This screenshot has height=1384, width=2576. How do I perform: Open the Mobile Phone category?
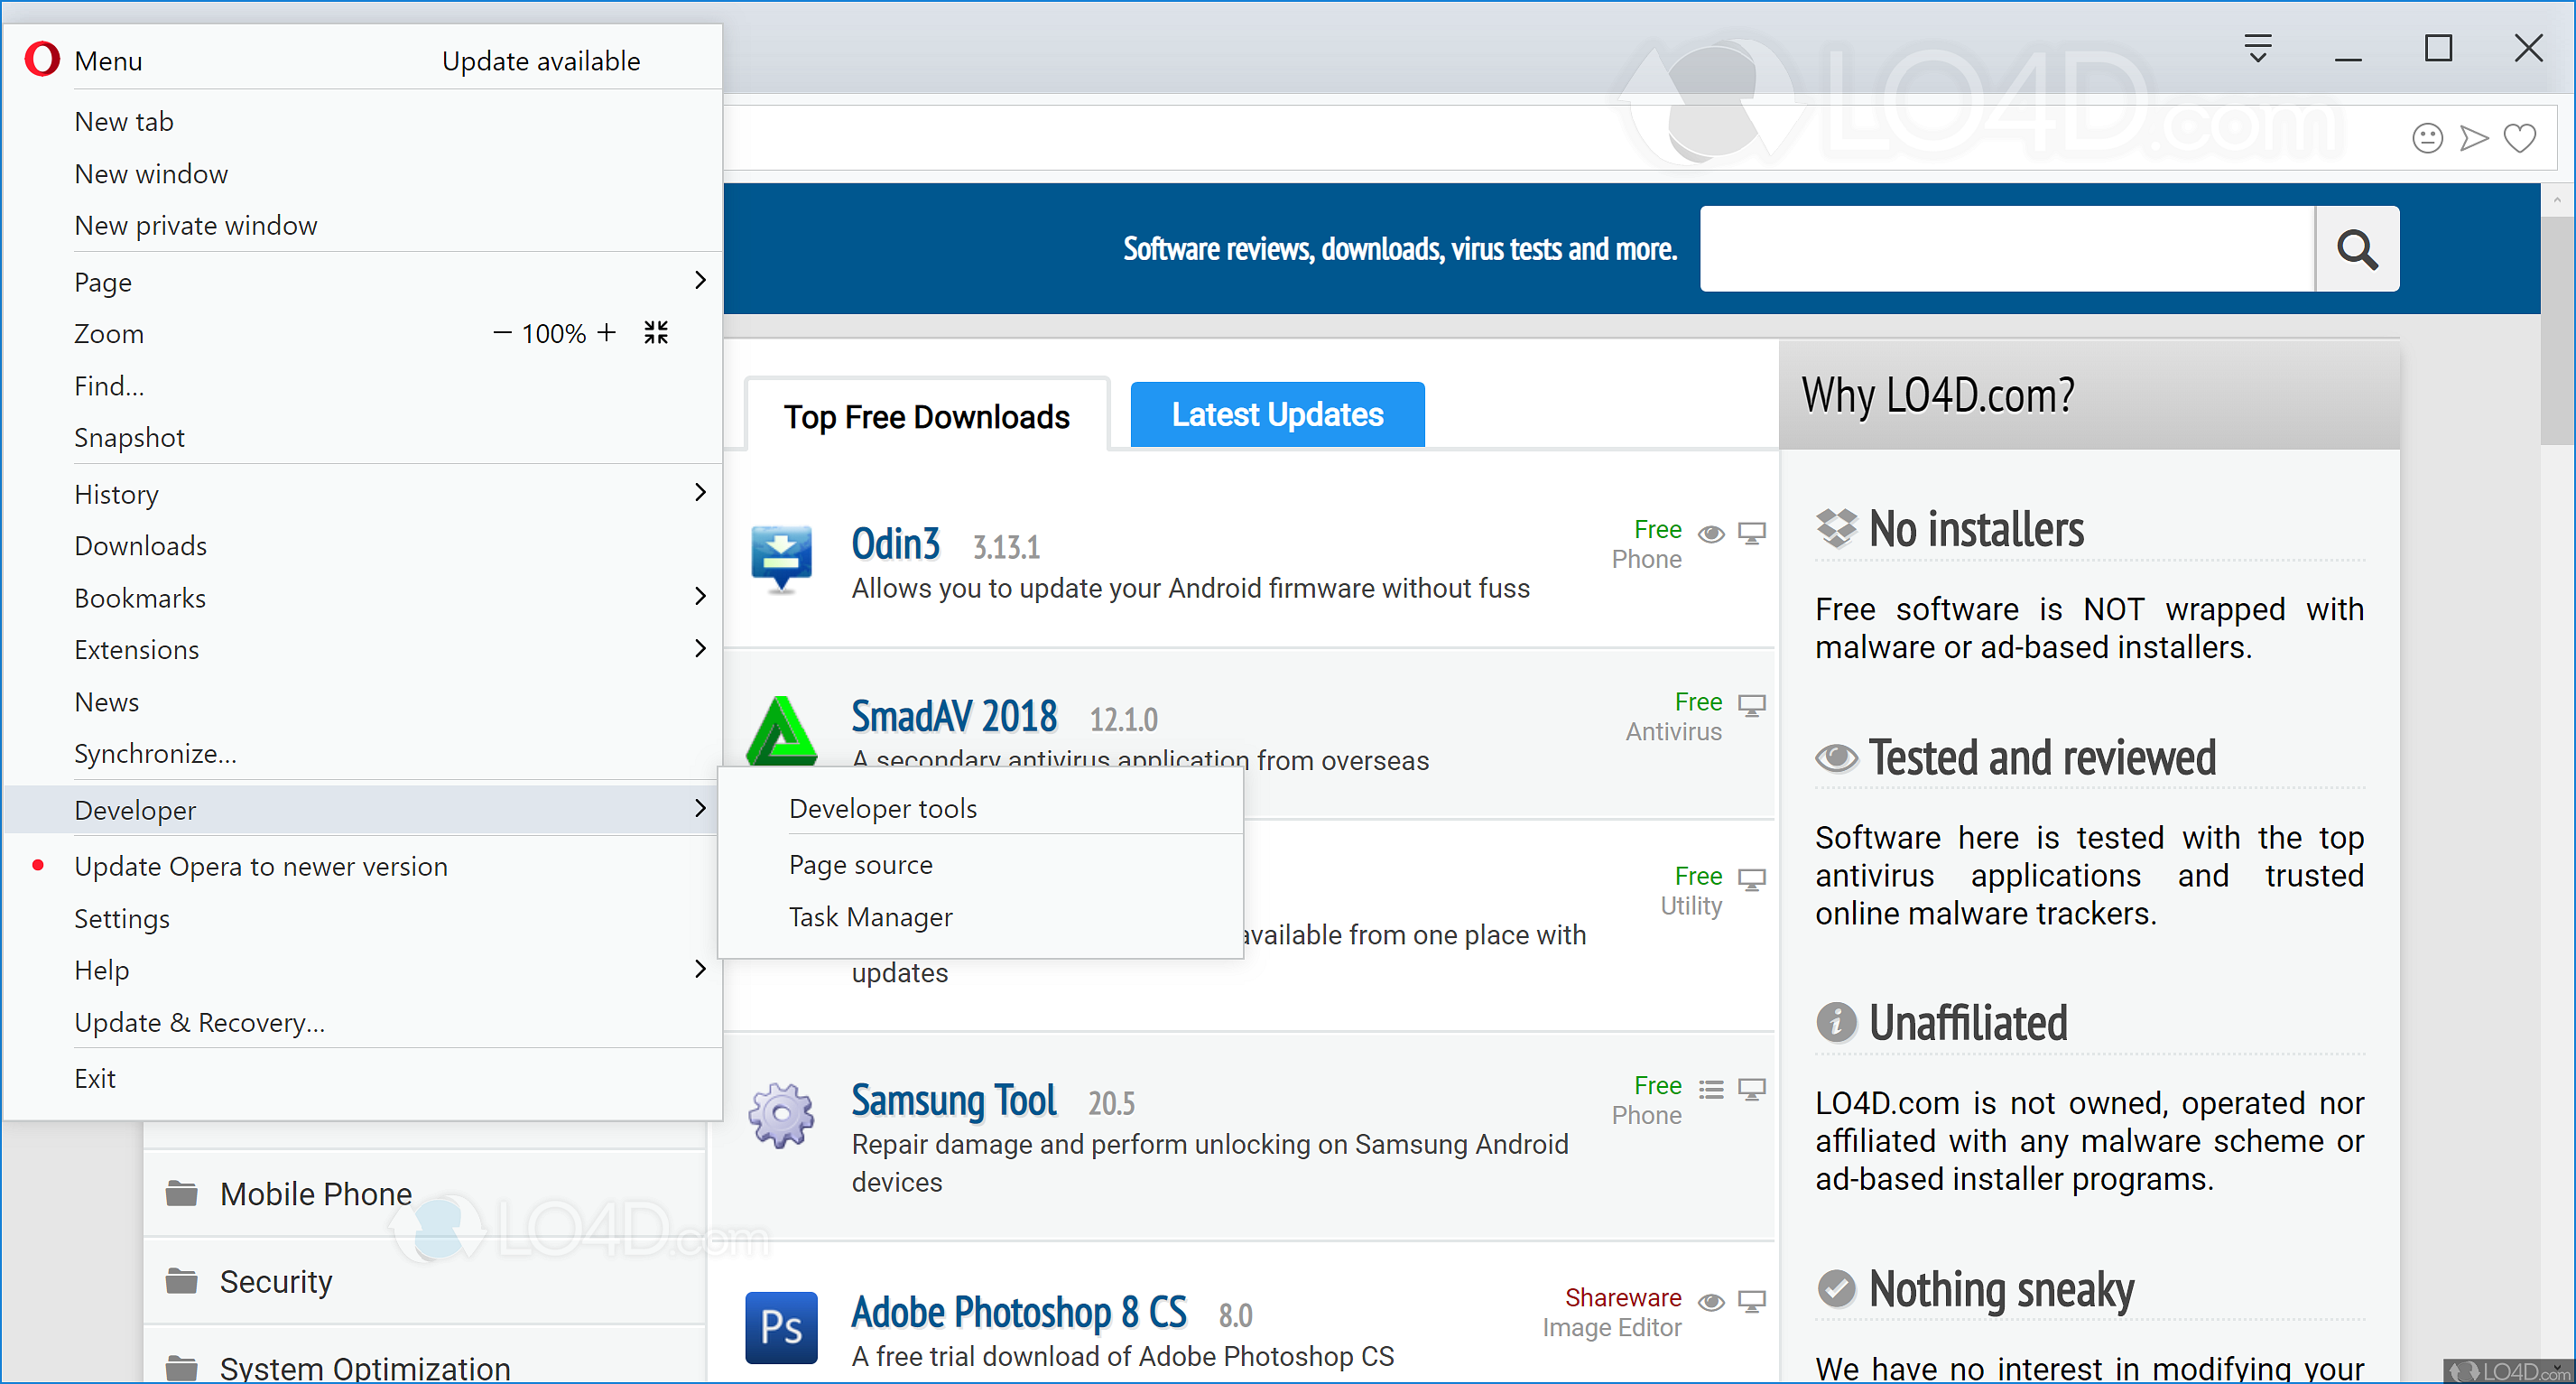[x=315, y=1194]
